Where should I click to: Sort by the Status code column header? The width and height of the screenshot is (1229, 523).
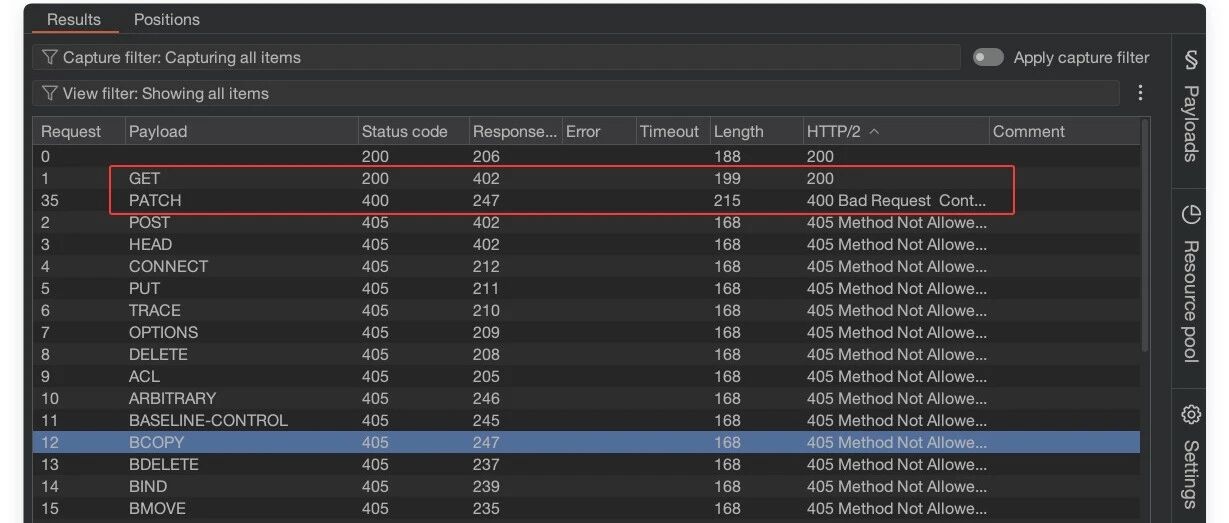coord(413,131)
